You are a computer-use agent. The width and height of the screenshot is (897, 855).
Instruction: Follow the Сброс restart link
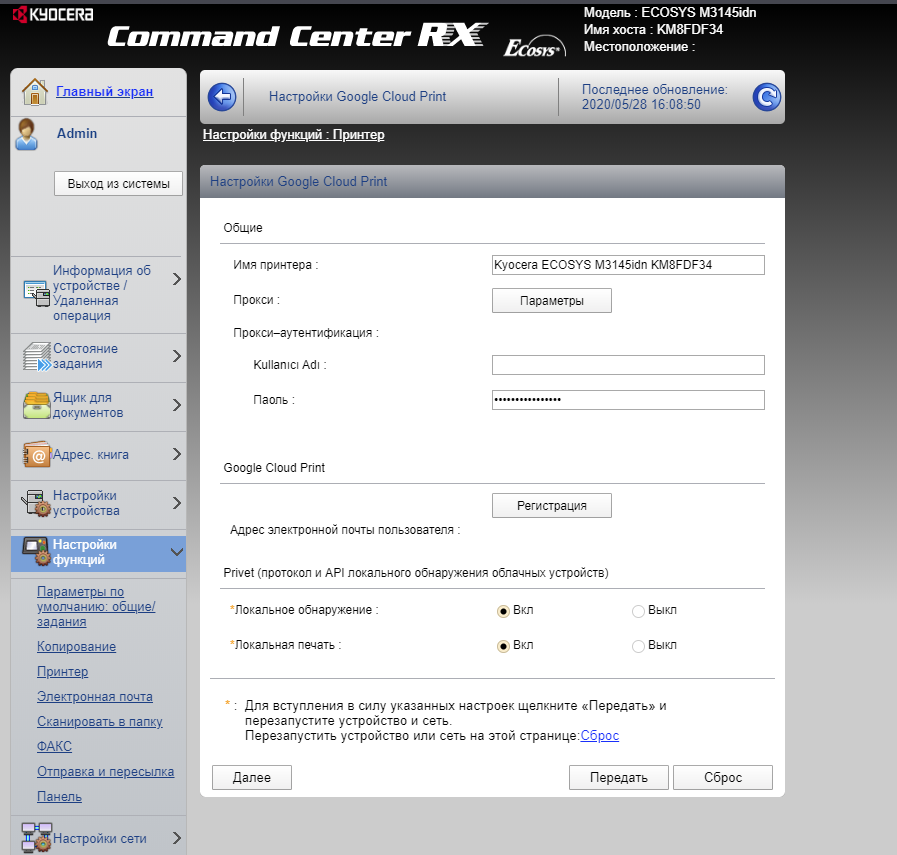[x=599, y=736]
